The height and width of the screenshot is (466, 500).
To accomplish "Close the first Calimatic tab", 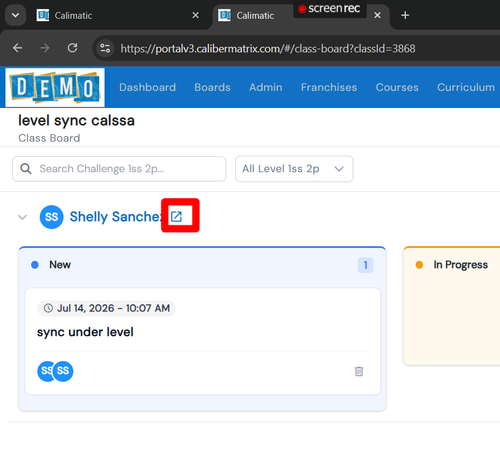I will click(196, 15).
